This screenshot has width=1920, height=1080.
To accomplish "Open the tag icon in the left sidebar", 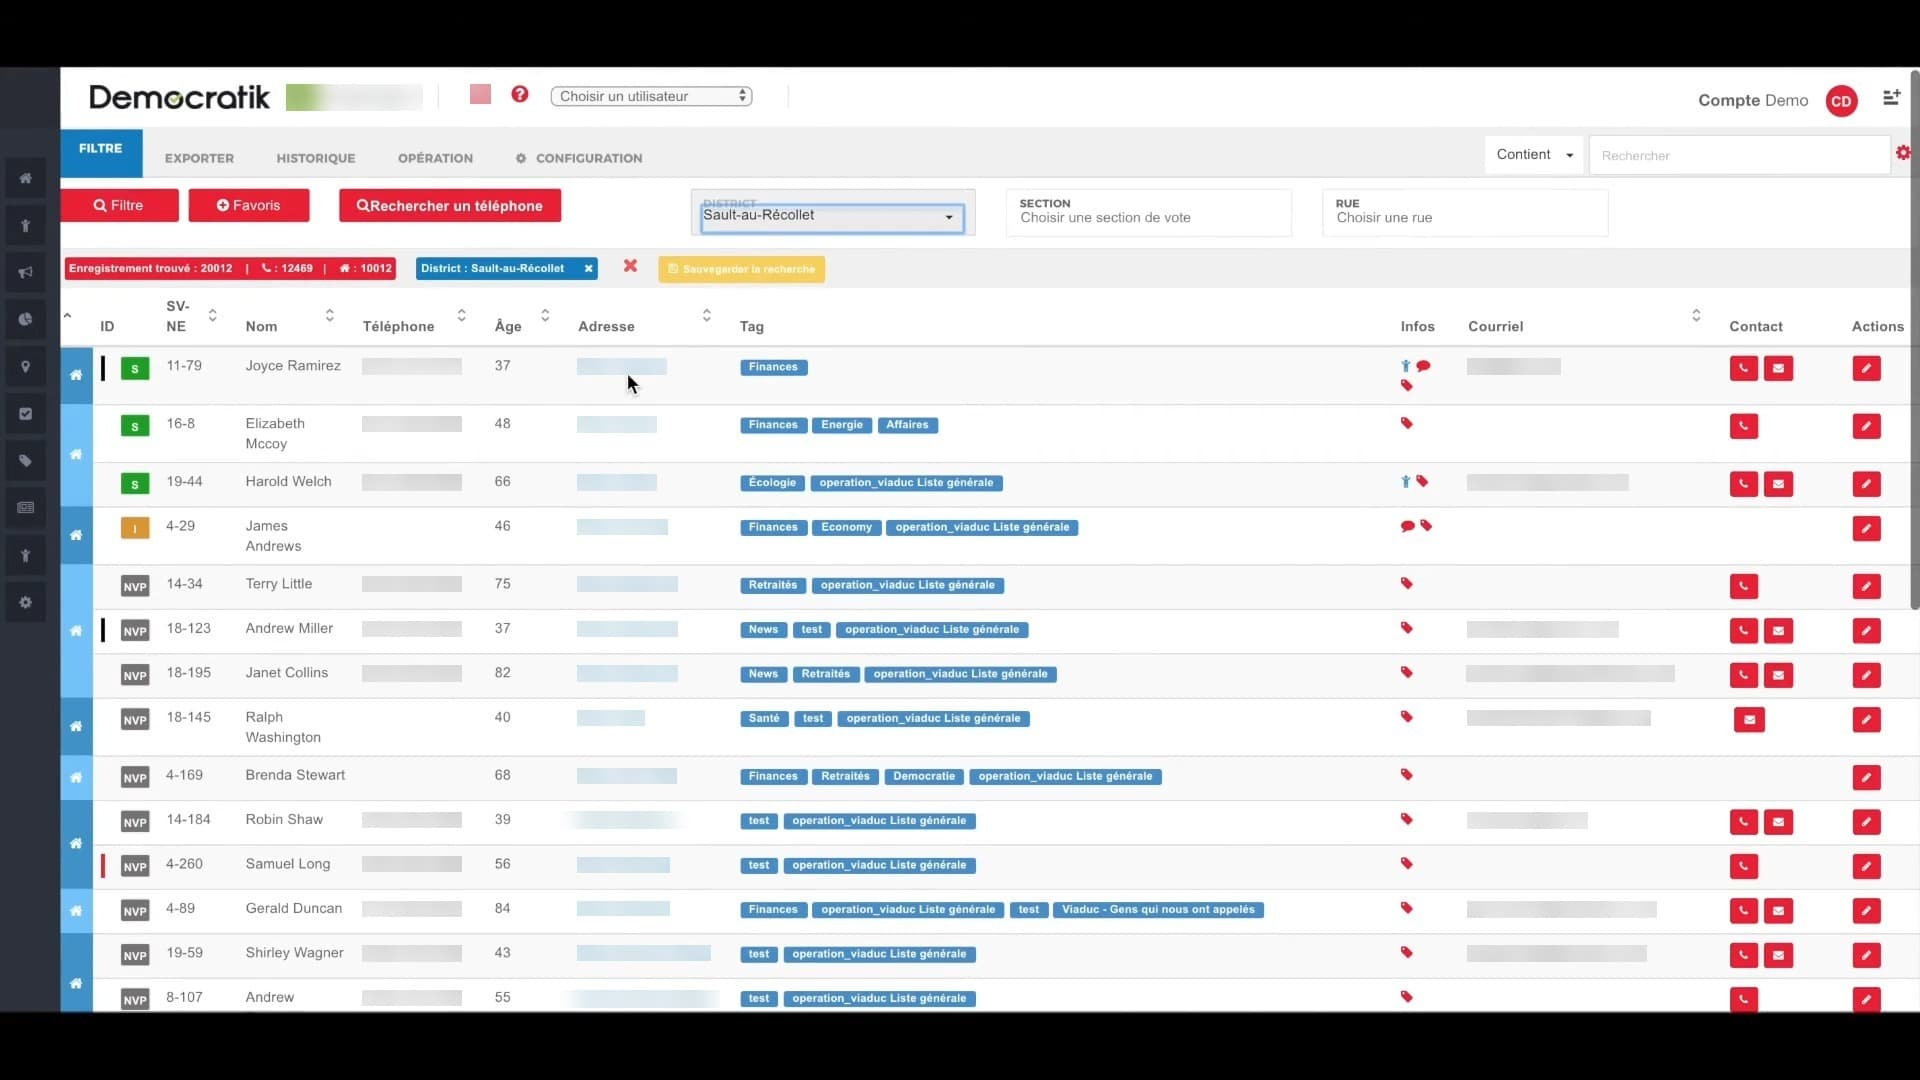I will [26, 461].
